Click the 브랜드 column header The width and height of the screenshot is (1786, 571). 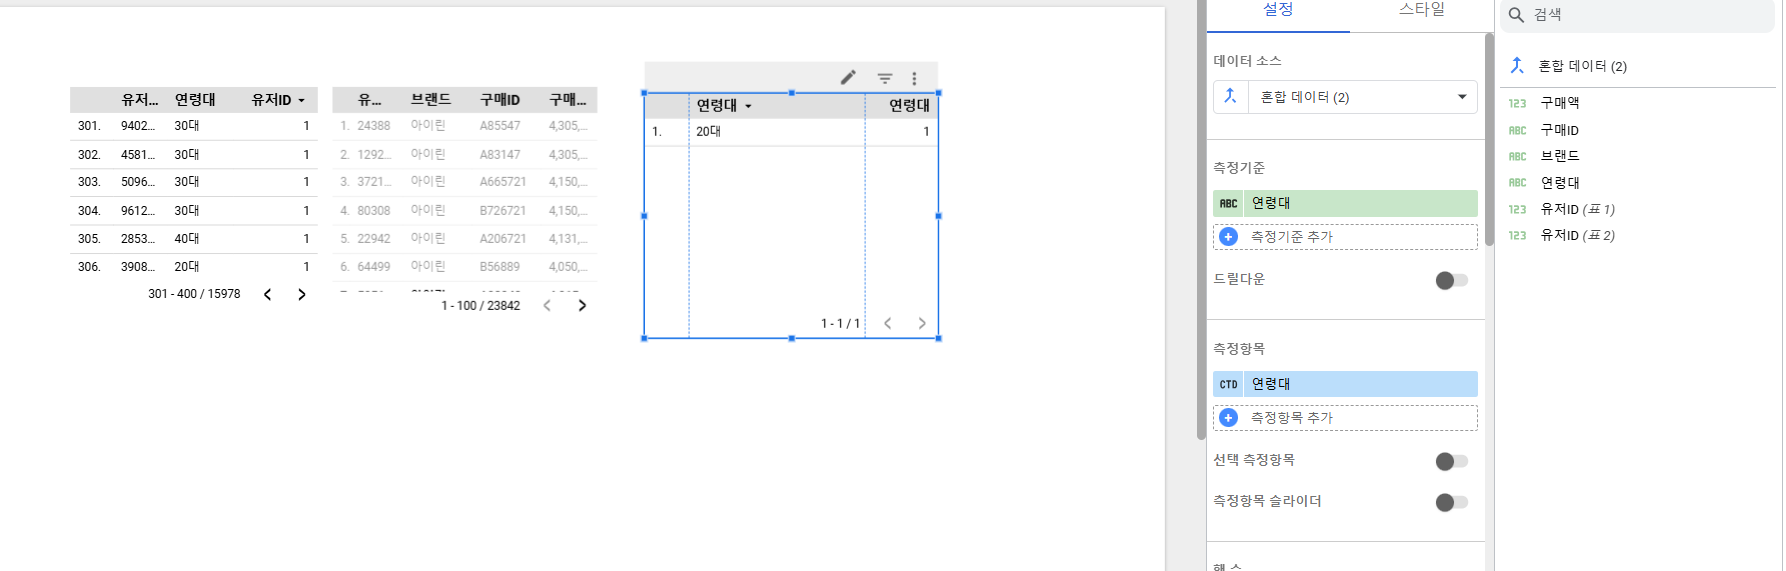pyautogui.click(x=431, y=99)
